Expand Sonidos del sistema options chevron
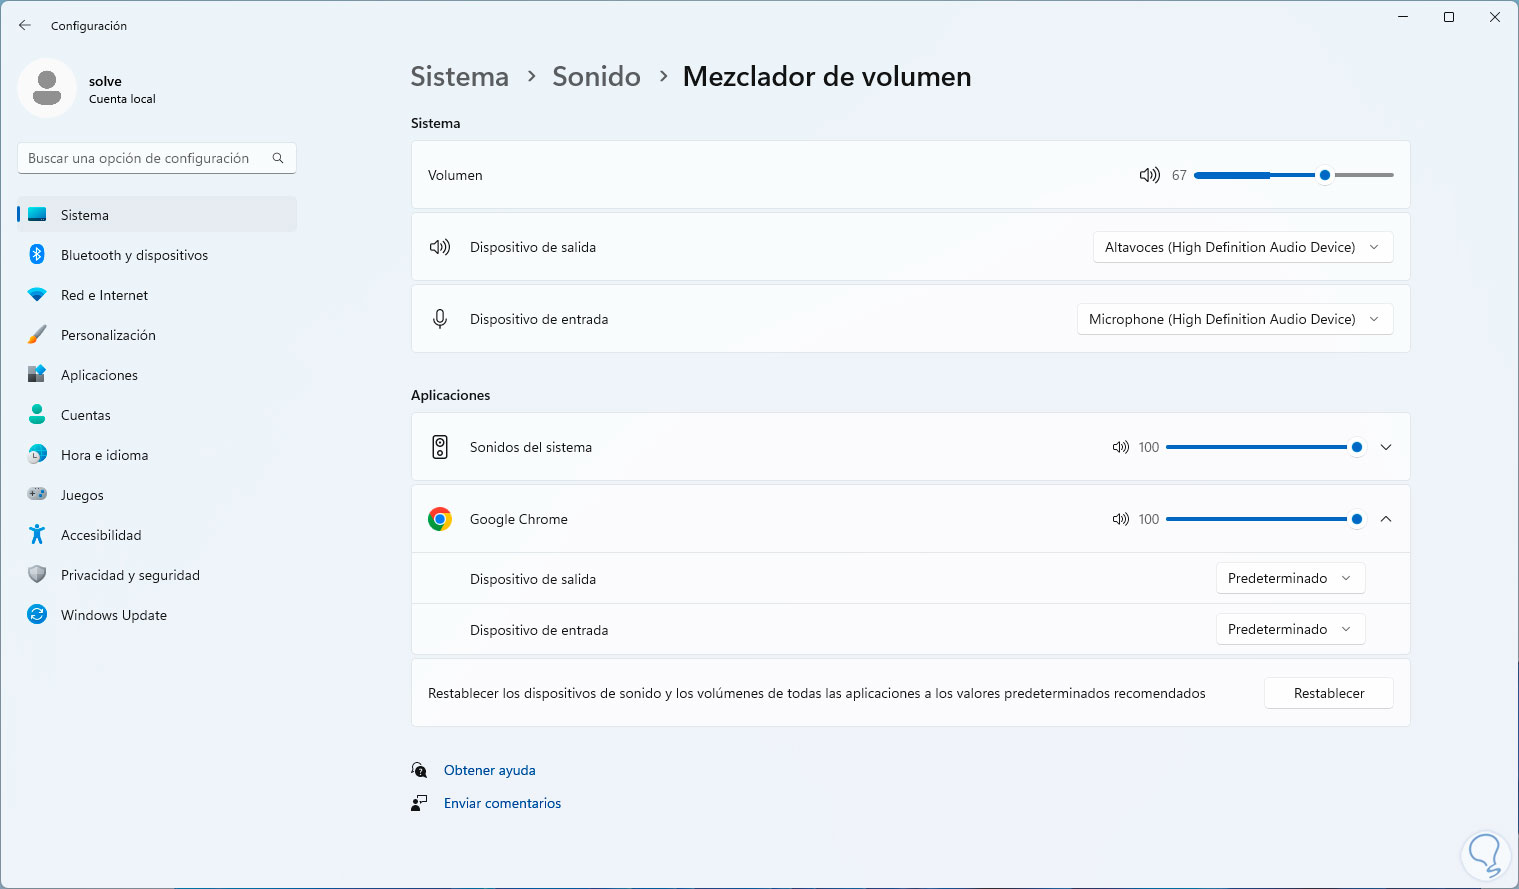 tap(1386, 447)
